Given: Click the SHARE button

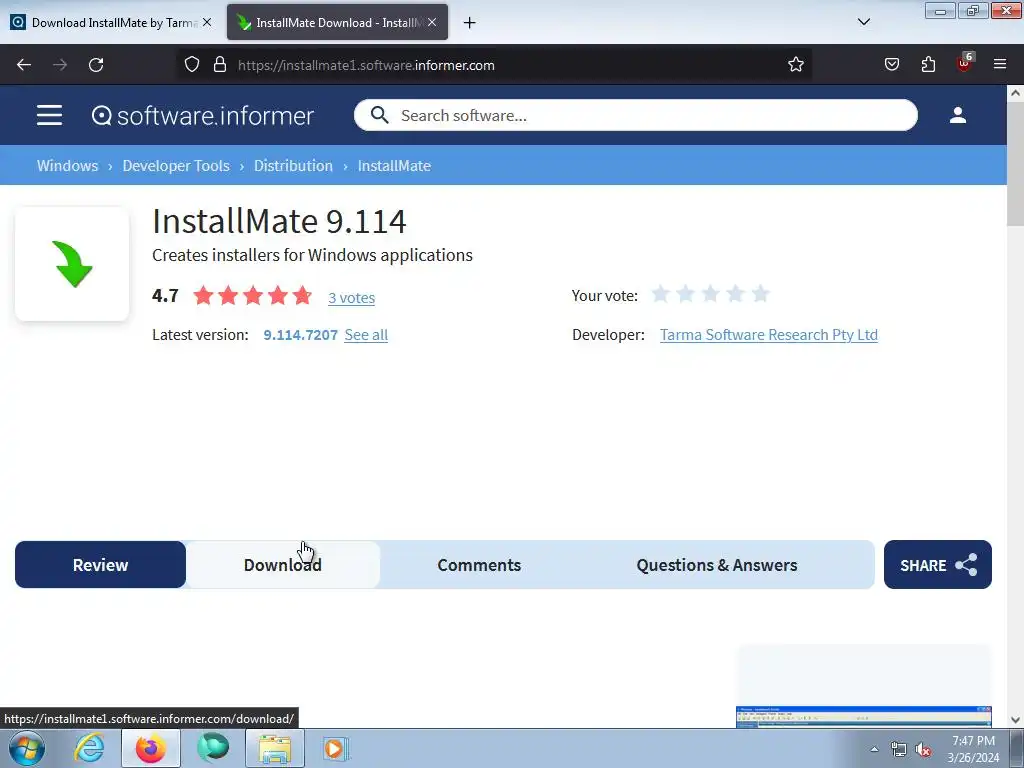Looking at the screenshot, I should [938, 565].
